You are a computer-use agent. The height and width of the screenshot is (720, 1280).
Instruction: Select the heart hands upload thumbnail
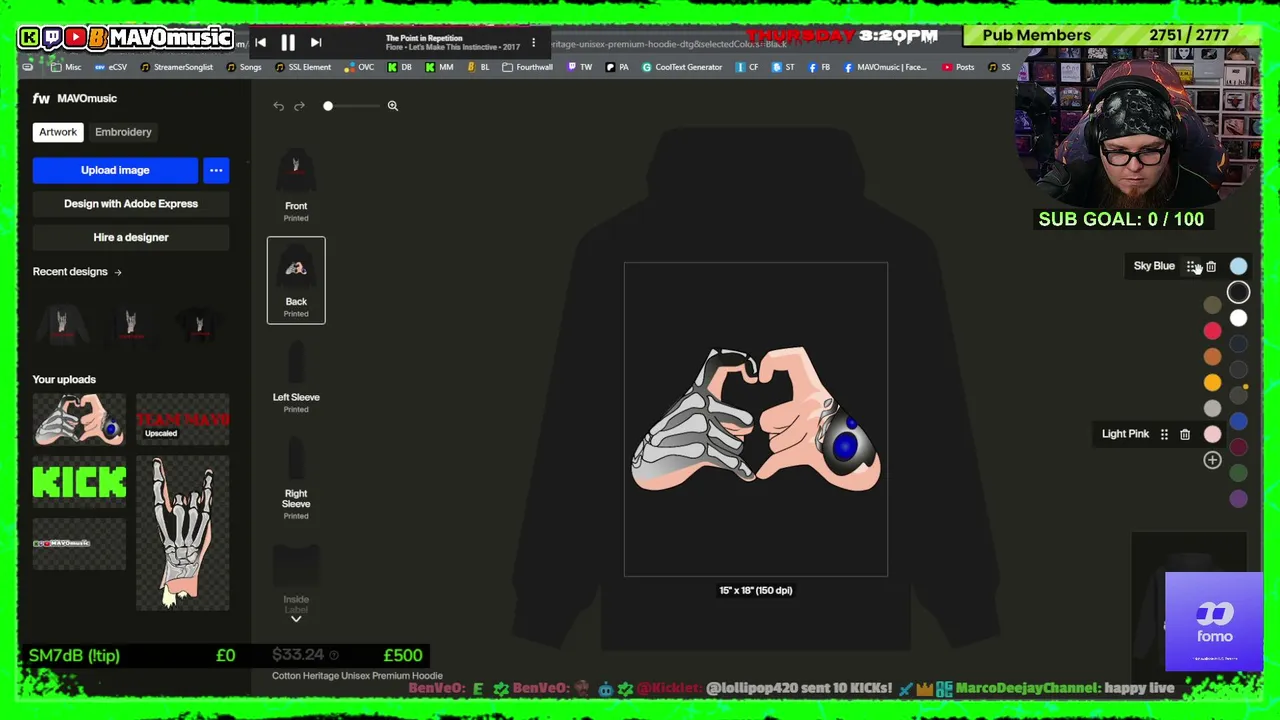[x=79, y=420]
